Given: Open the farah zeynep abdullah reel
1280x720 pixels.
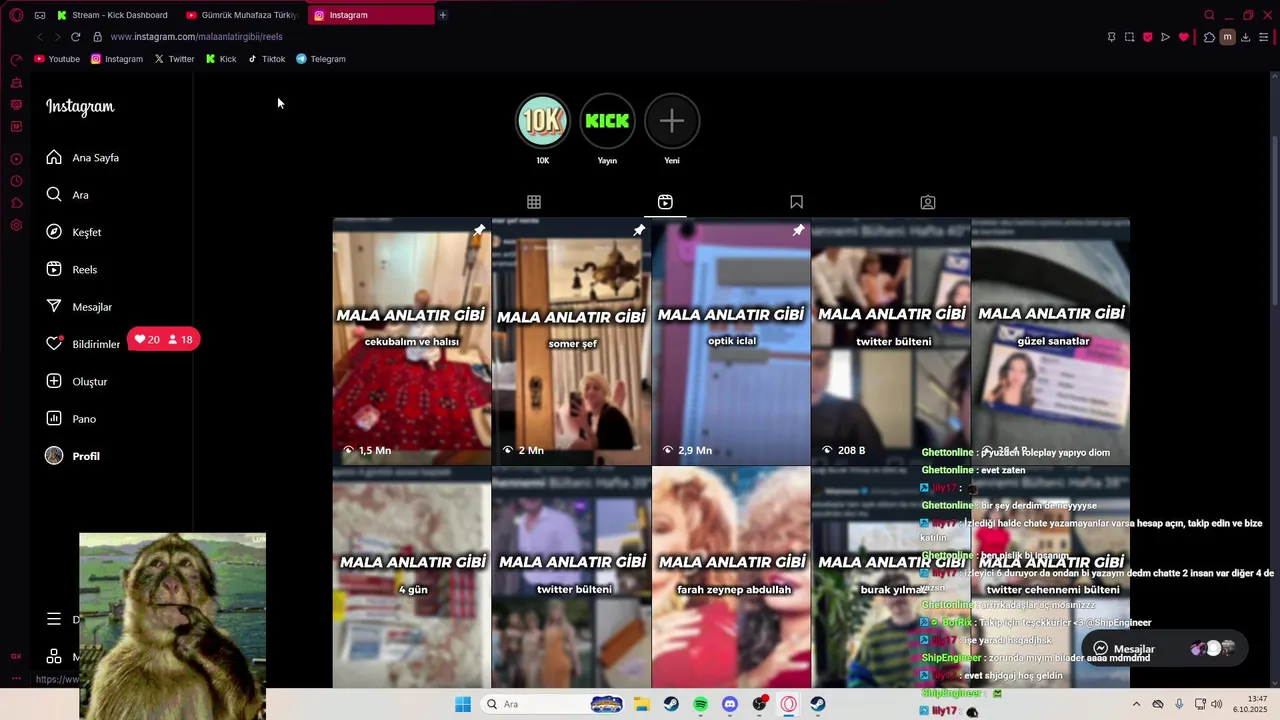Looking at the screenshot, I should [x=731, y=577].
